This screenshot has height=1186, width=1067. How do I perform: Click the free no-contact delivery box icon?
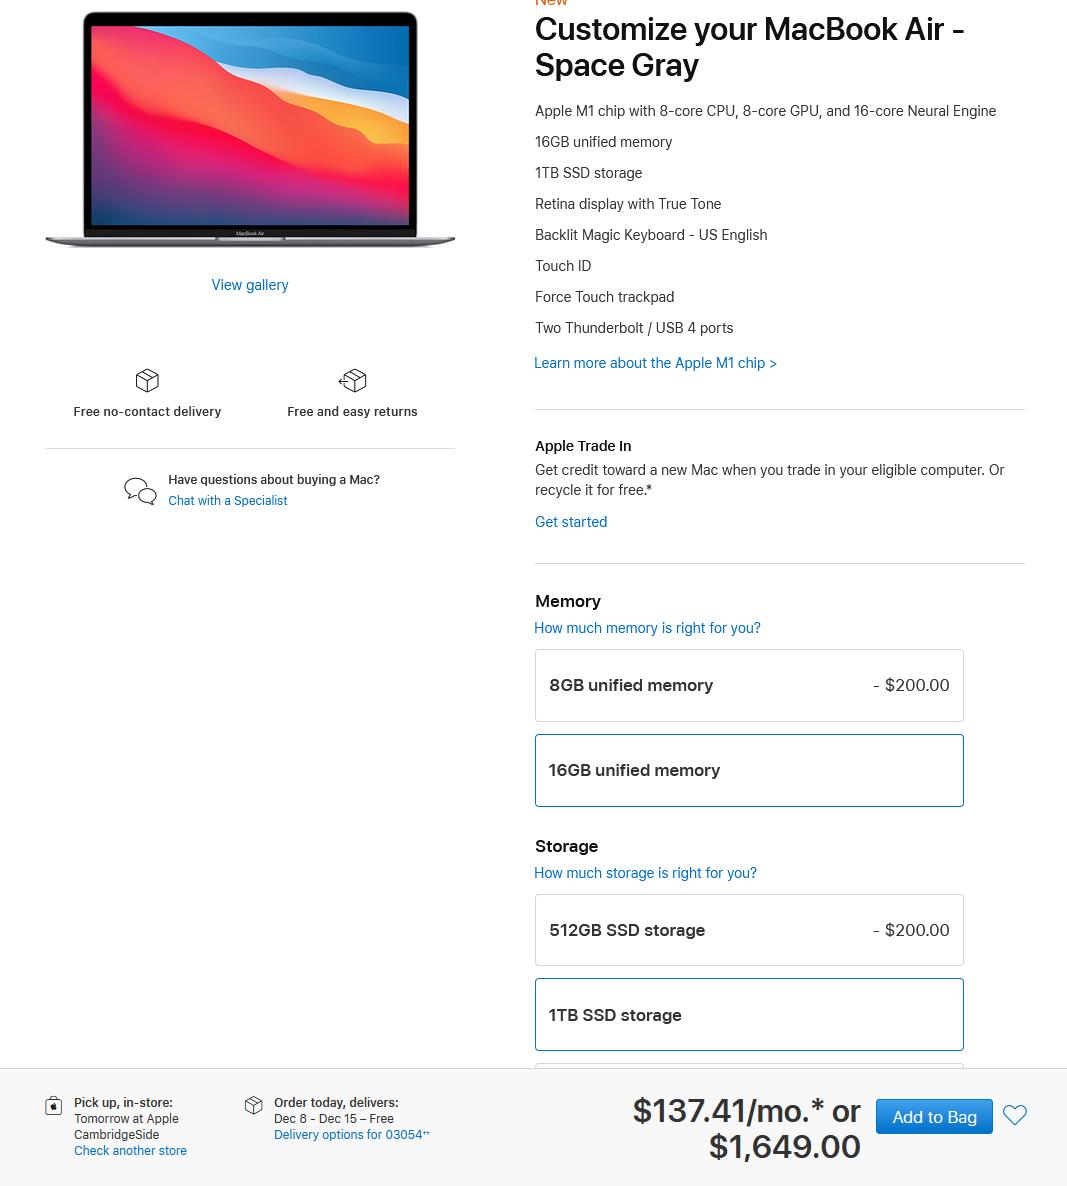pyautogui.click(x=147, y=380)
